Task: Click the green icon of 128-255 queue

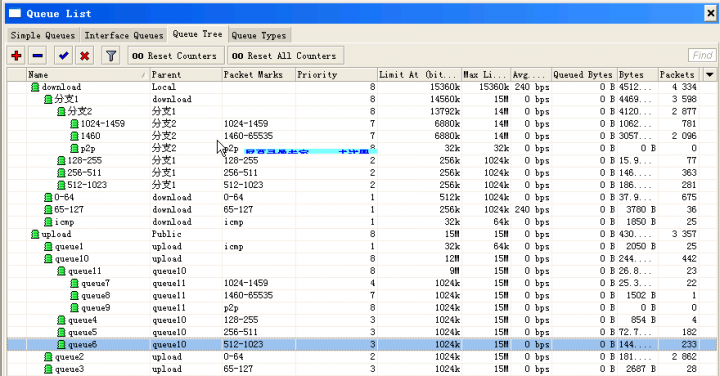Action: [61, 161]
